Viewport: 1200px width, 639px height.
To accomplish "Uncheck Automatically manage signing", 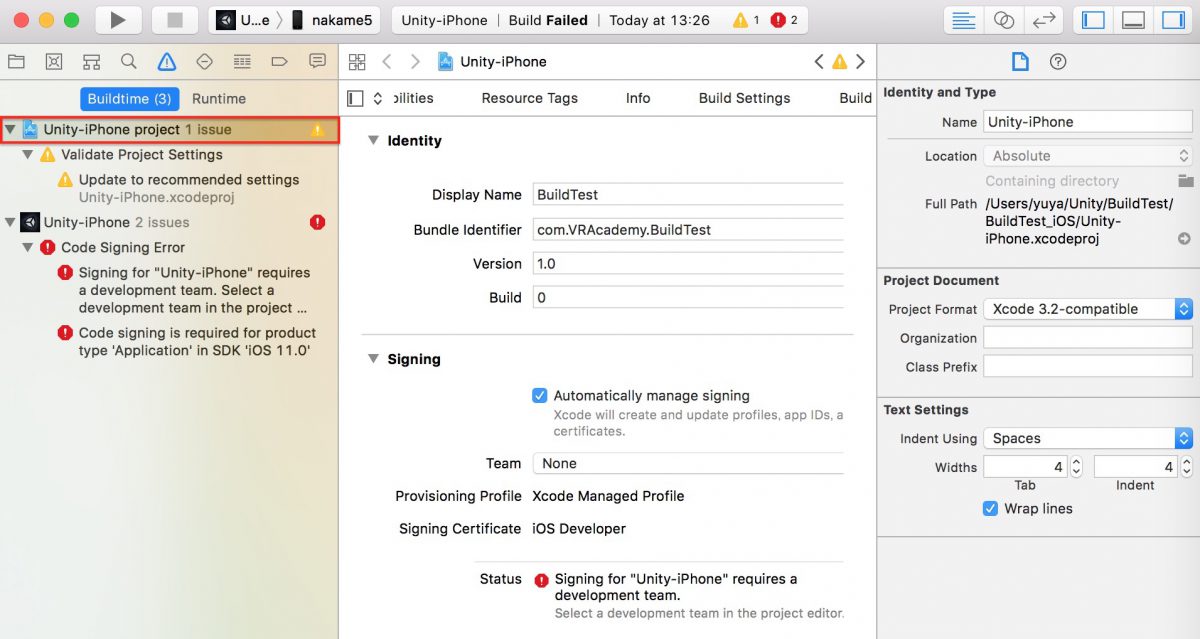I will (540, 395).
